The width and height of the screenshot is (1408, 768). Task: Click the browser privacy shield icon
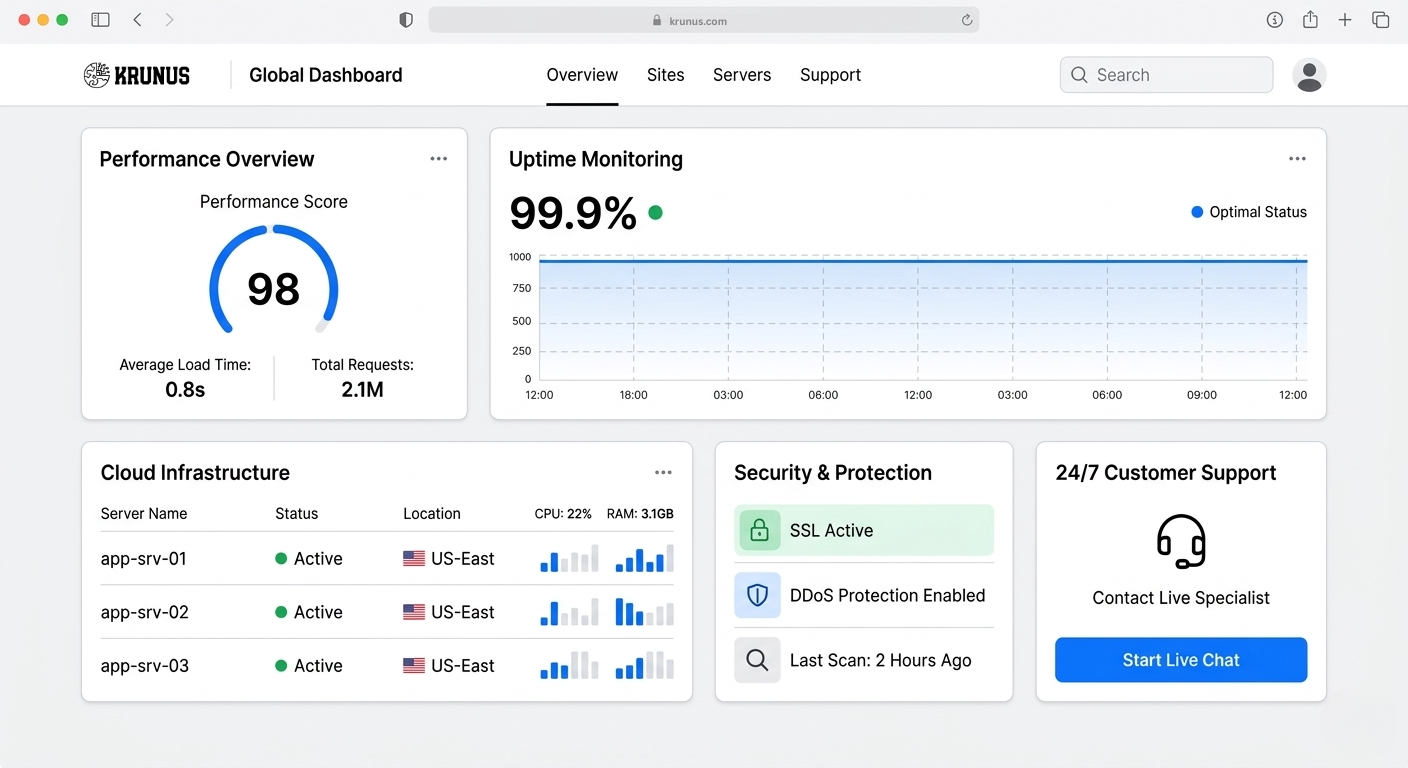pyautogui.click(x=406, y=20)
